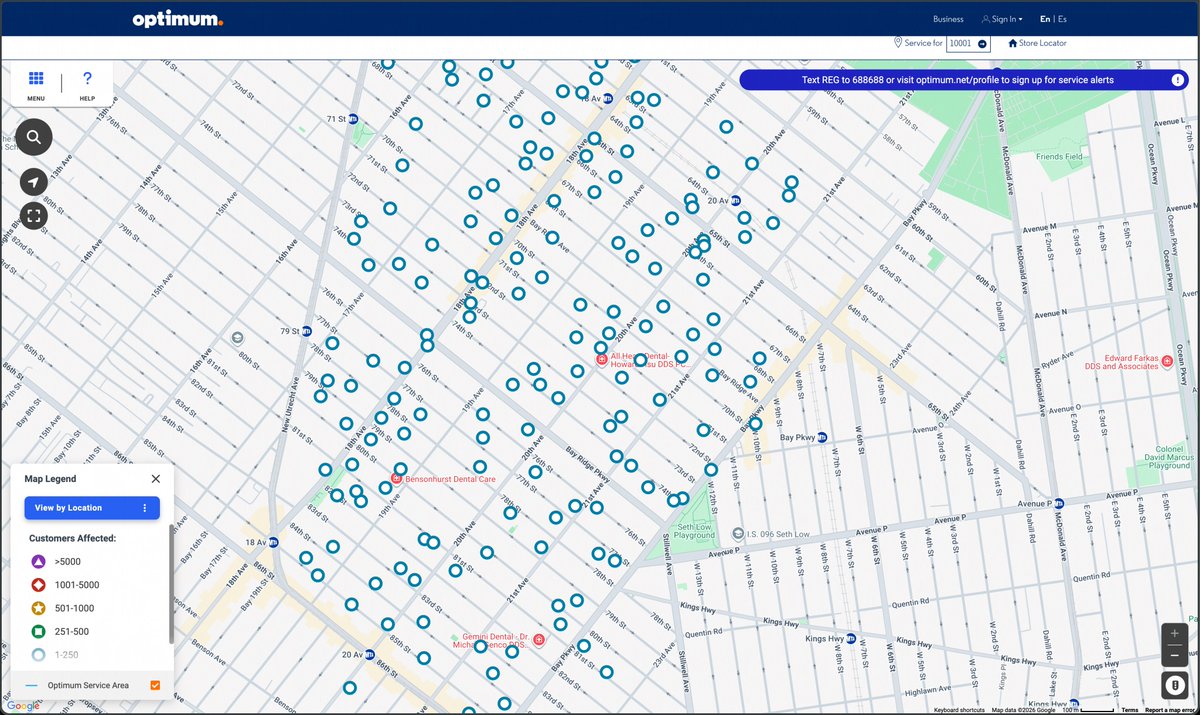Click the 501-1000 gold star symbol

coord(37,608)
